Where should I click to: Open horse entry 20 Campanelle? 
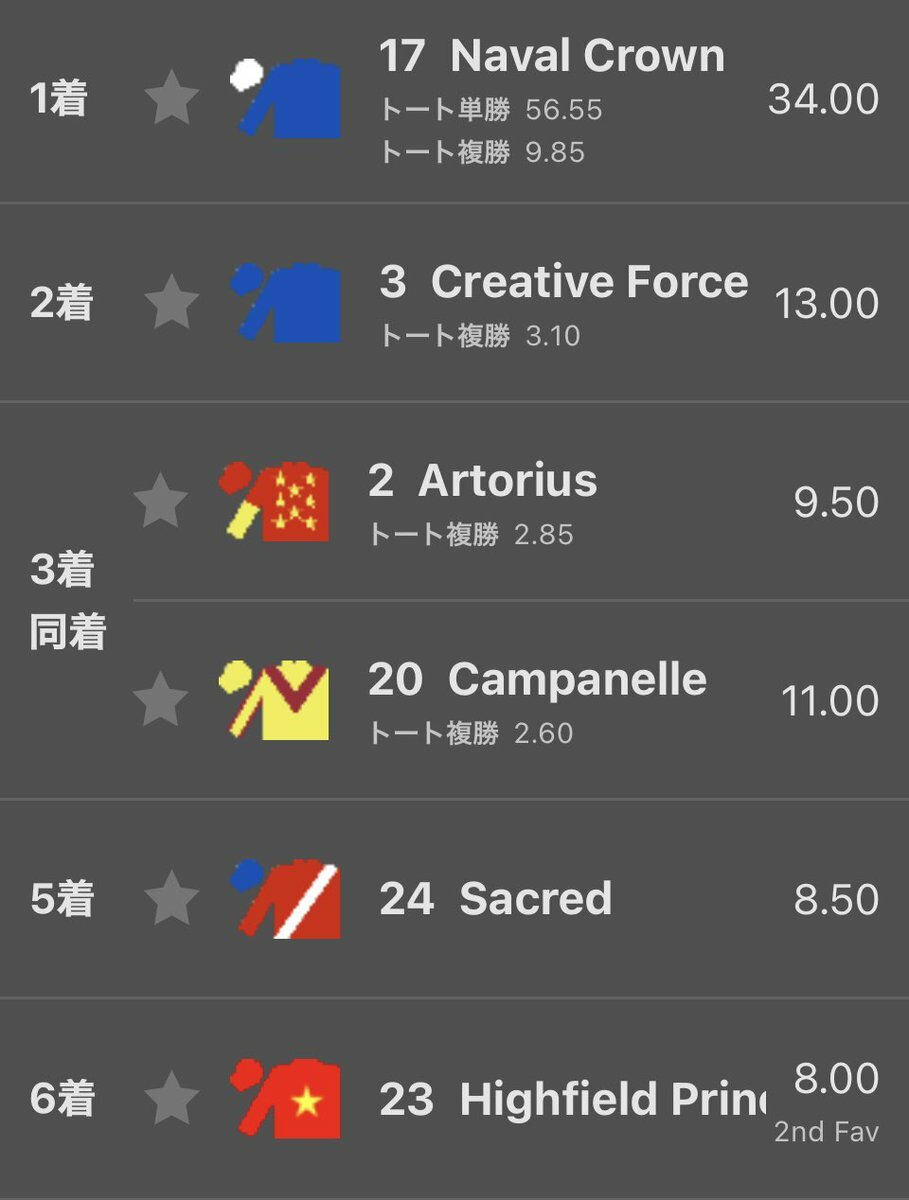538,680
